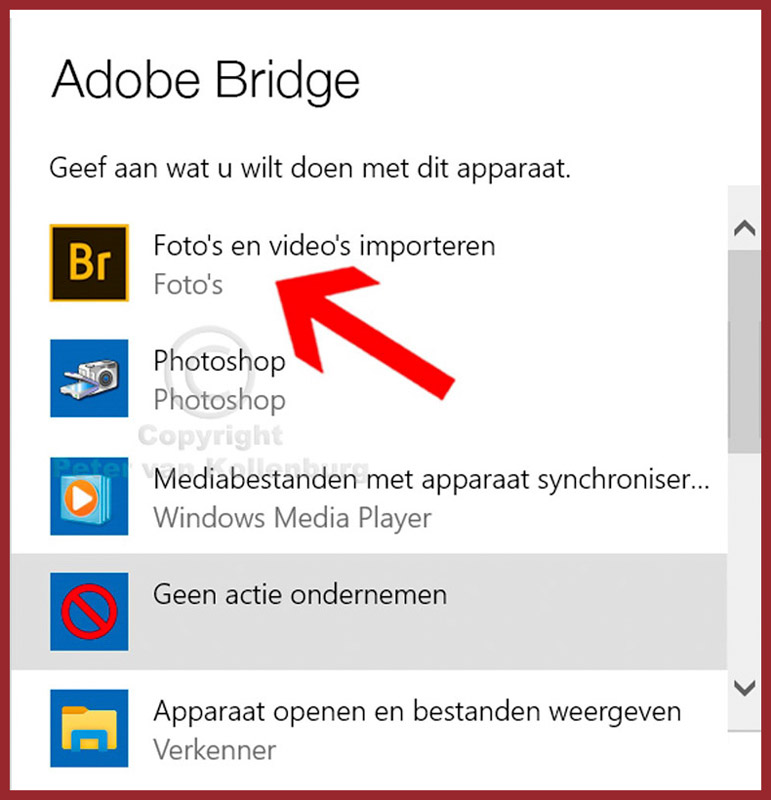Choose Foto's en video's importeren

point(325,246)
